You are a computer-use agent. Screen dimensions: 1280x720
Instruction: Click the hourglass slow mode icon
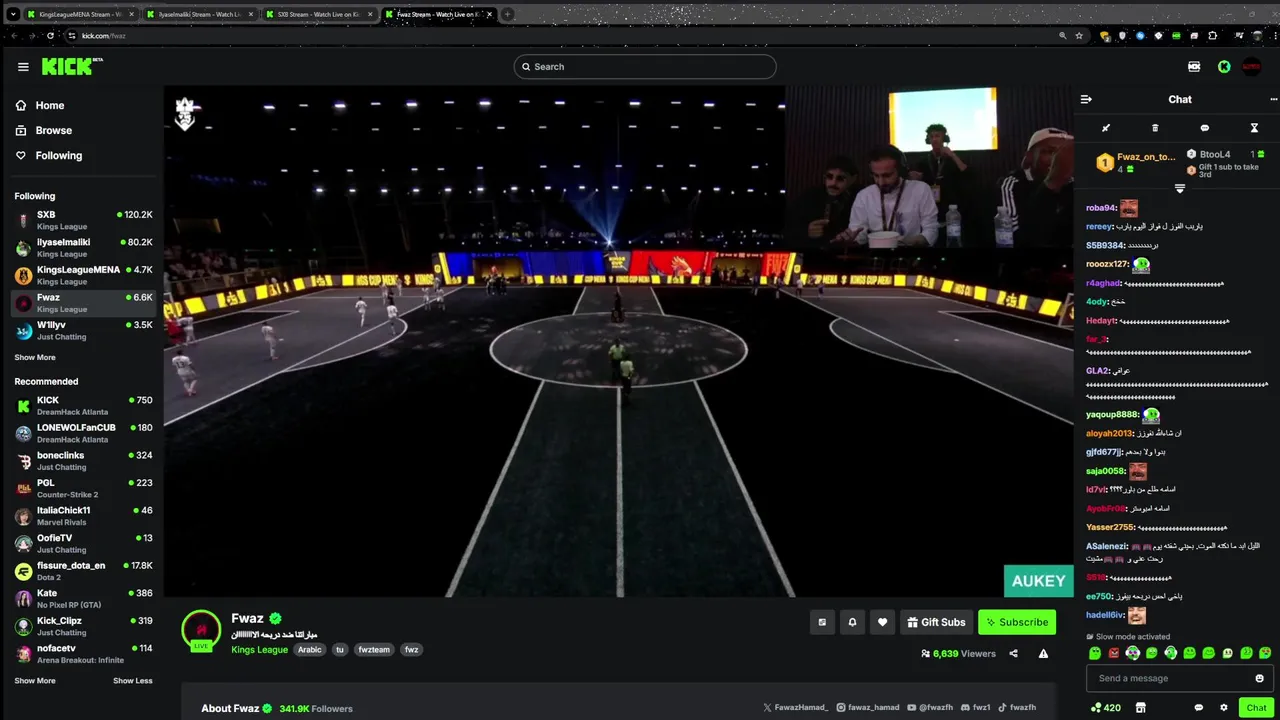click(x=1254, y=128)
